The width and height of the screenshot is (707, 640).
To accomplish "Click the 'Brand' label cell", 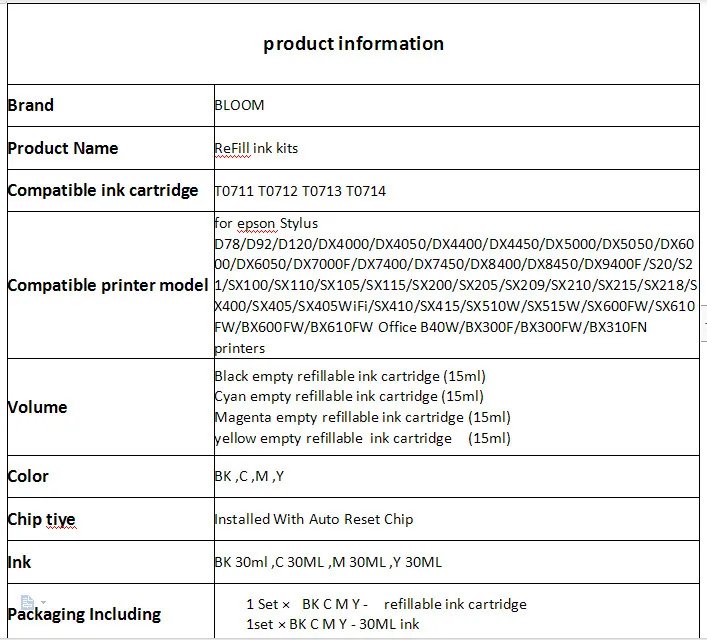I will pyautogui.click(x=111, y=106).
